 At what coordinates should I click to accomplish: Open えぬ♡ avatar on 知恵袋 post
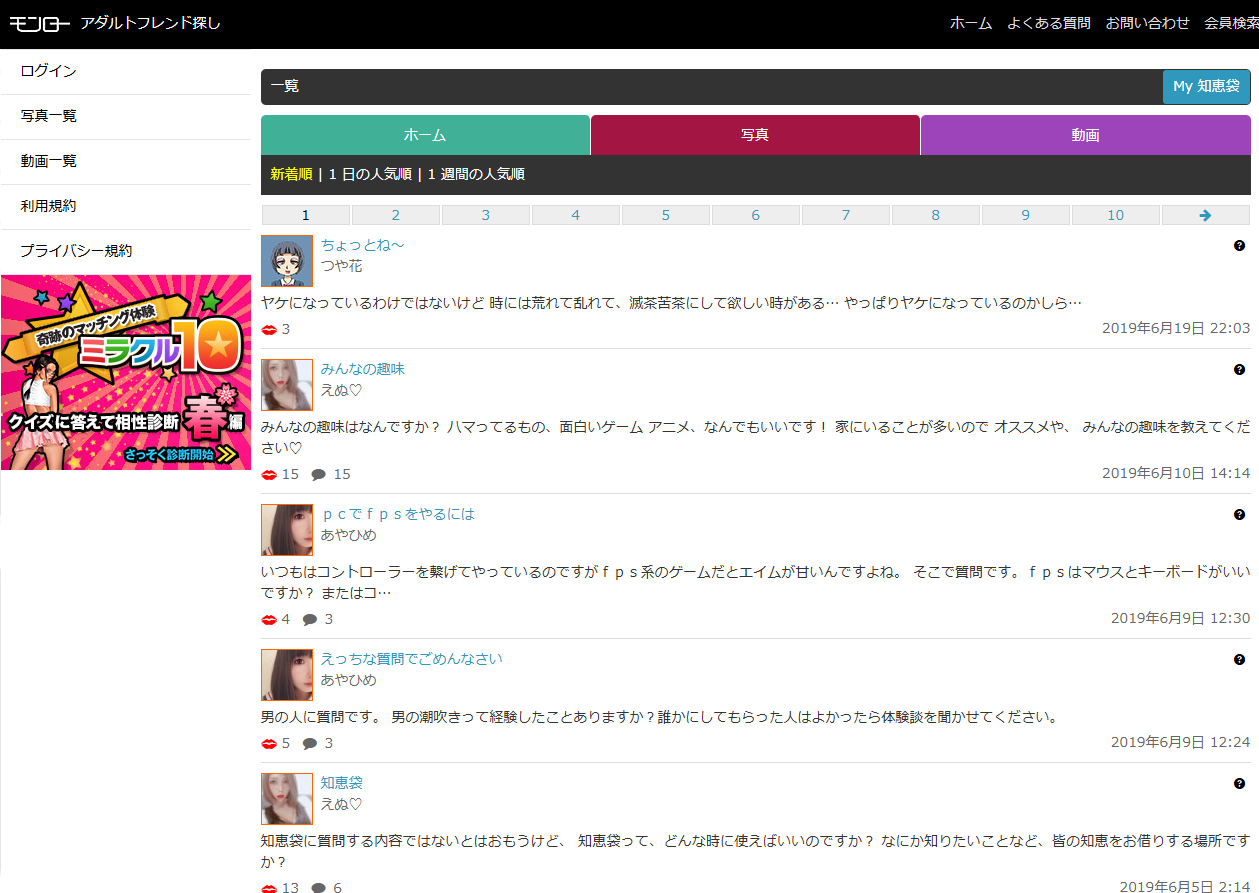287,799
